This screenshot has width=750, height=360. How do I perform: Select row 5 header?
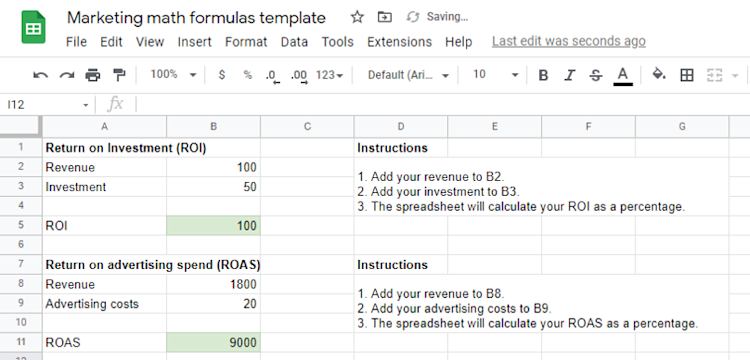pos(21,226)
